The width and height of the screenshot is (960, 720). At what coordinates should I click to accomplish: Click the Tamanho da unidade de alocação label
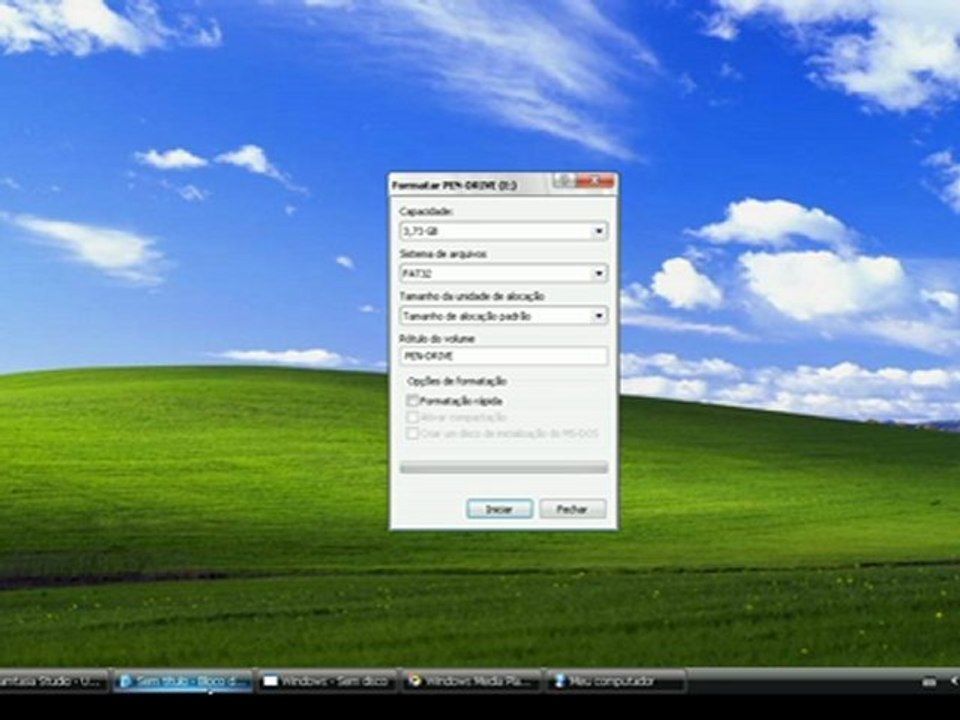[x=471, y=296]
